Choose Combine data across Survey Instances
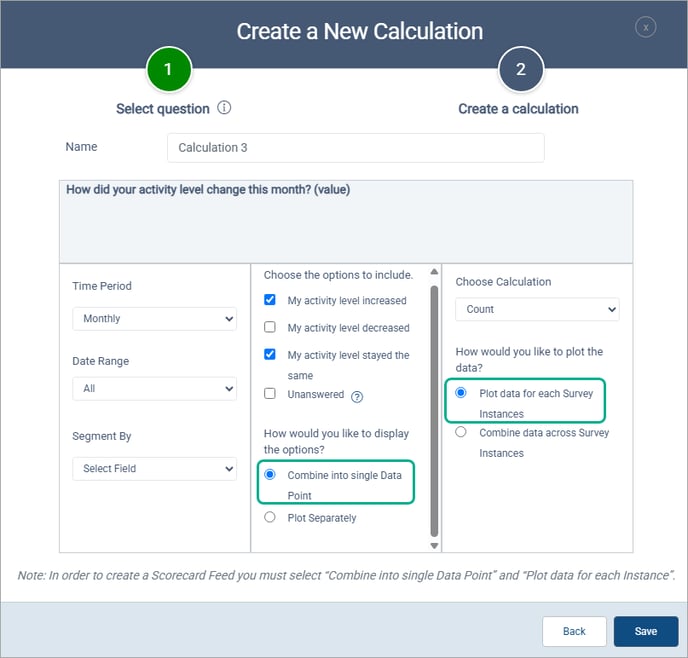 pos(461,433)
